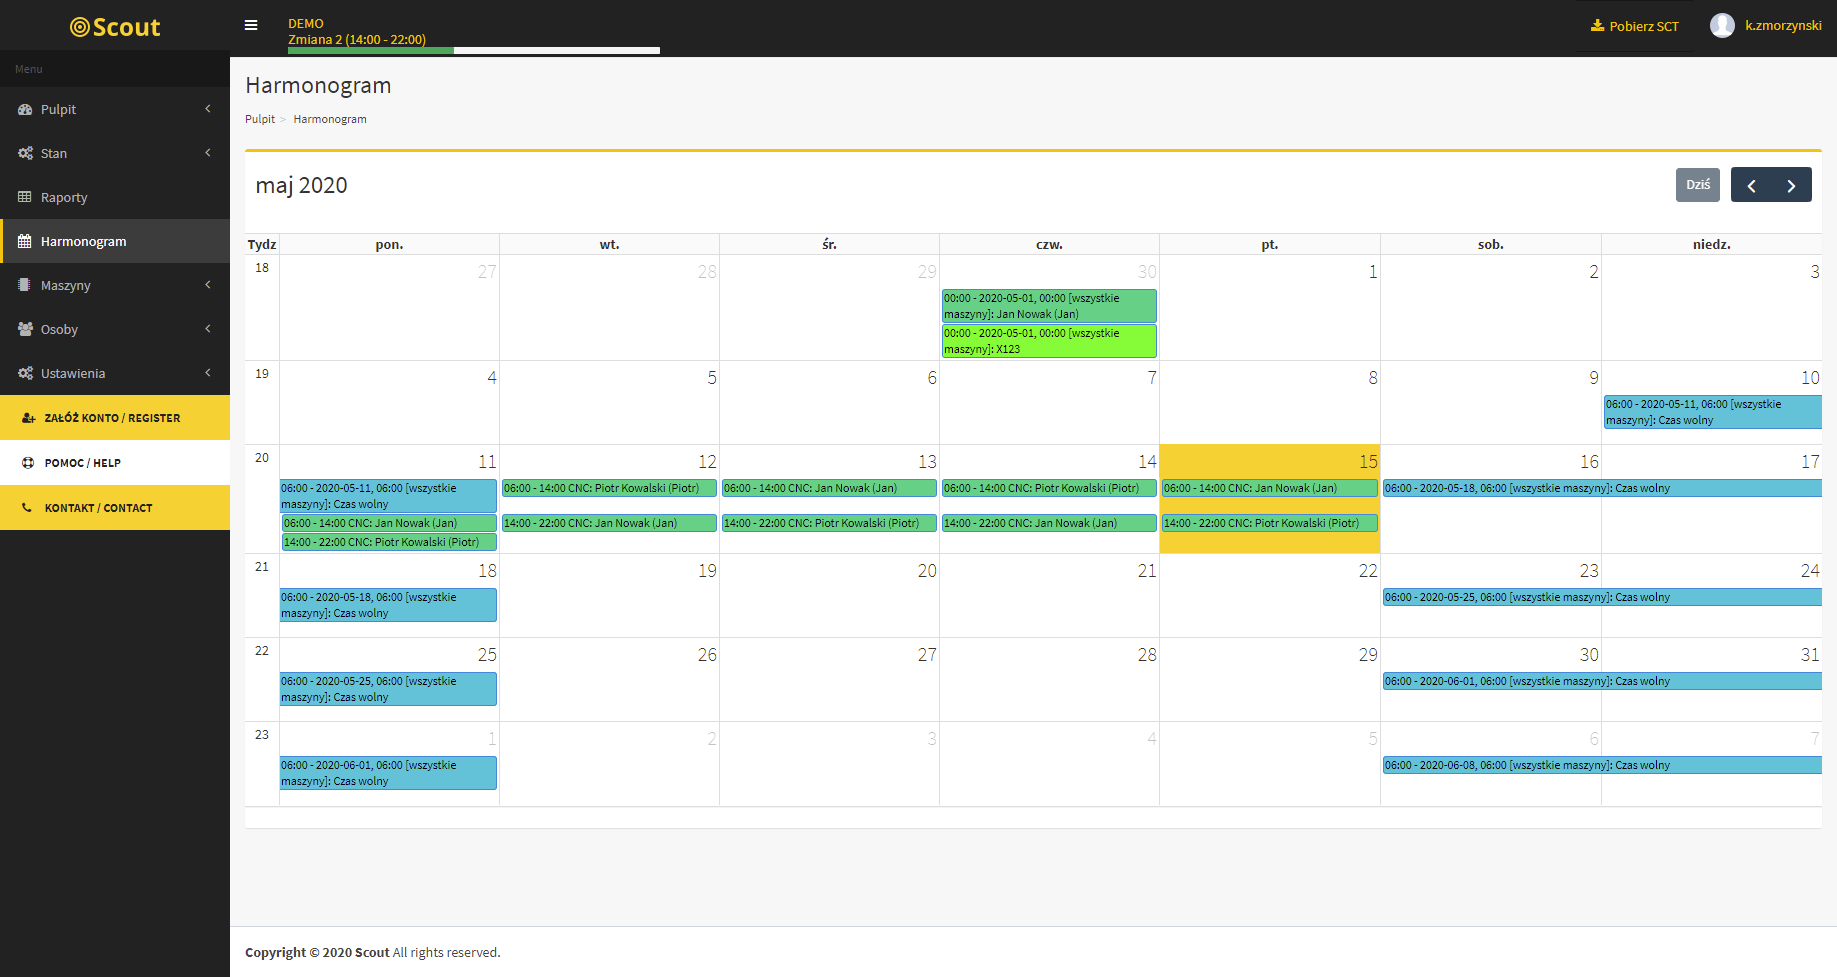This screenshot has width=1837, height=977.
Task: Open May 25 Czas wolny event
Action: pos(388,689)
